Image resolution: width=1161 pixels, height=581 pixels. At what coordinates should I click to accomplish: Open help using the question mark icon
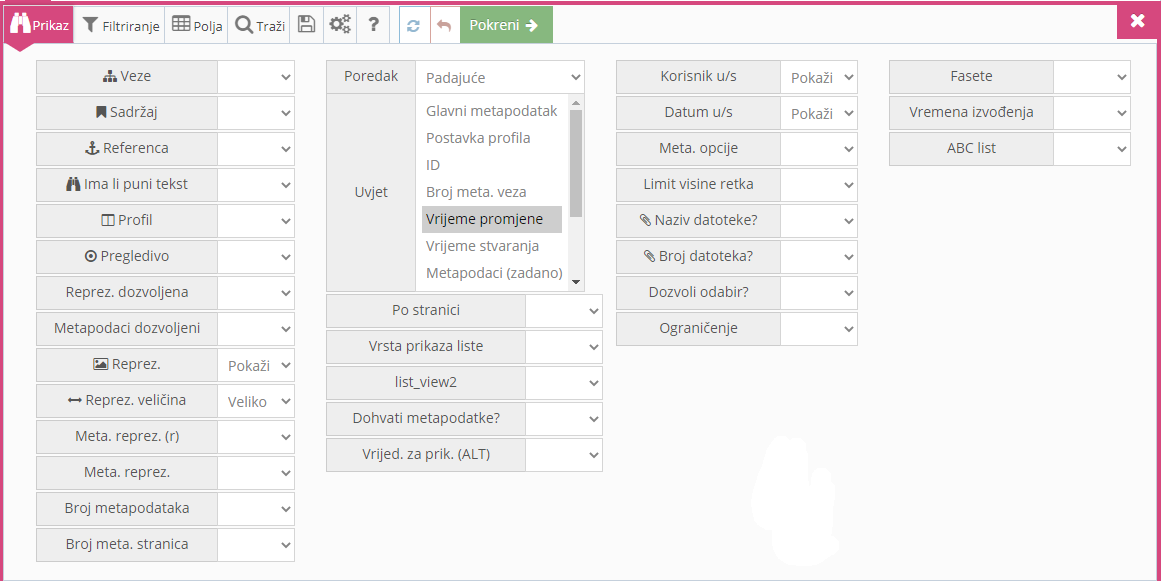pos(373,25)
